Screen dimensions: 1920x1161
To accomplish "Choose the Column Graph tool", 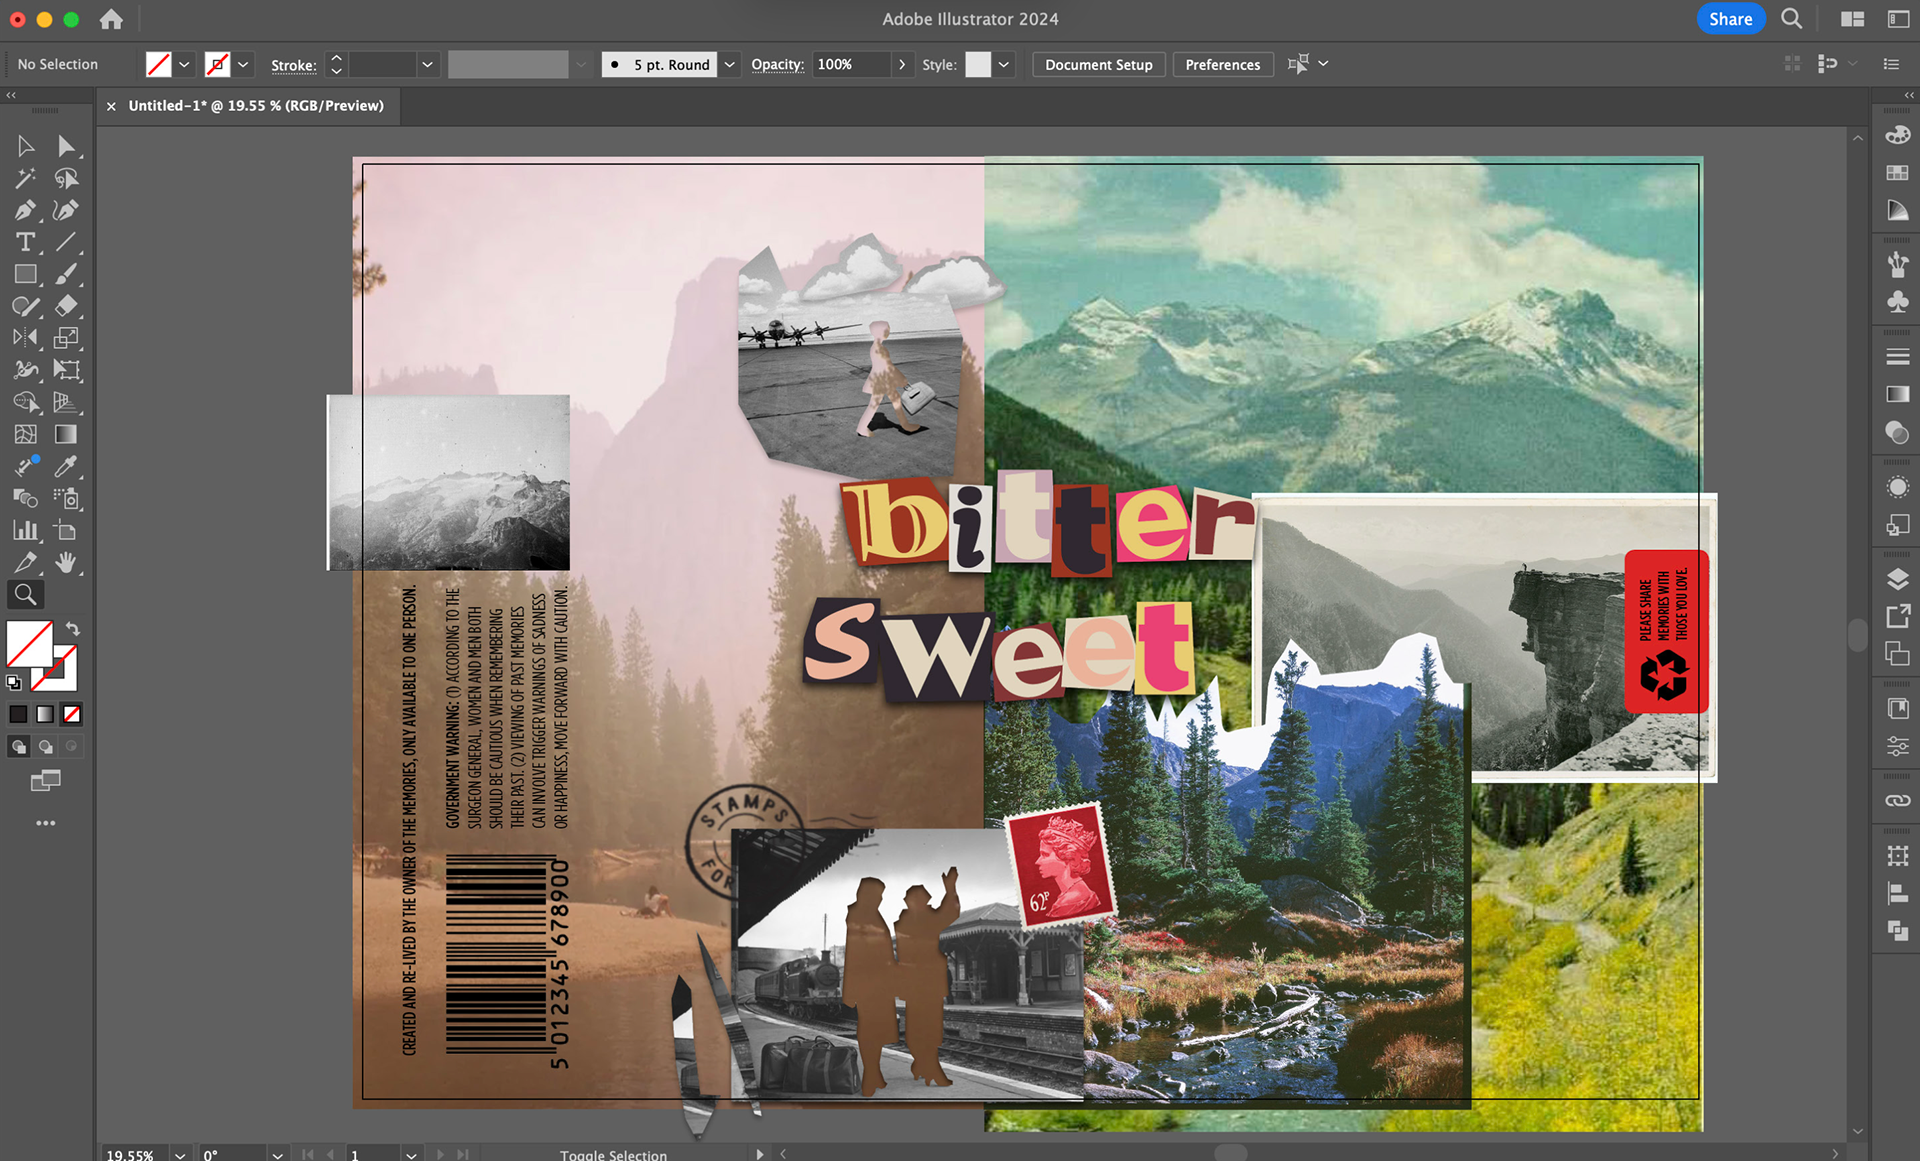I will coord(25,530).
